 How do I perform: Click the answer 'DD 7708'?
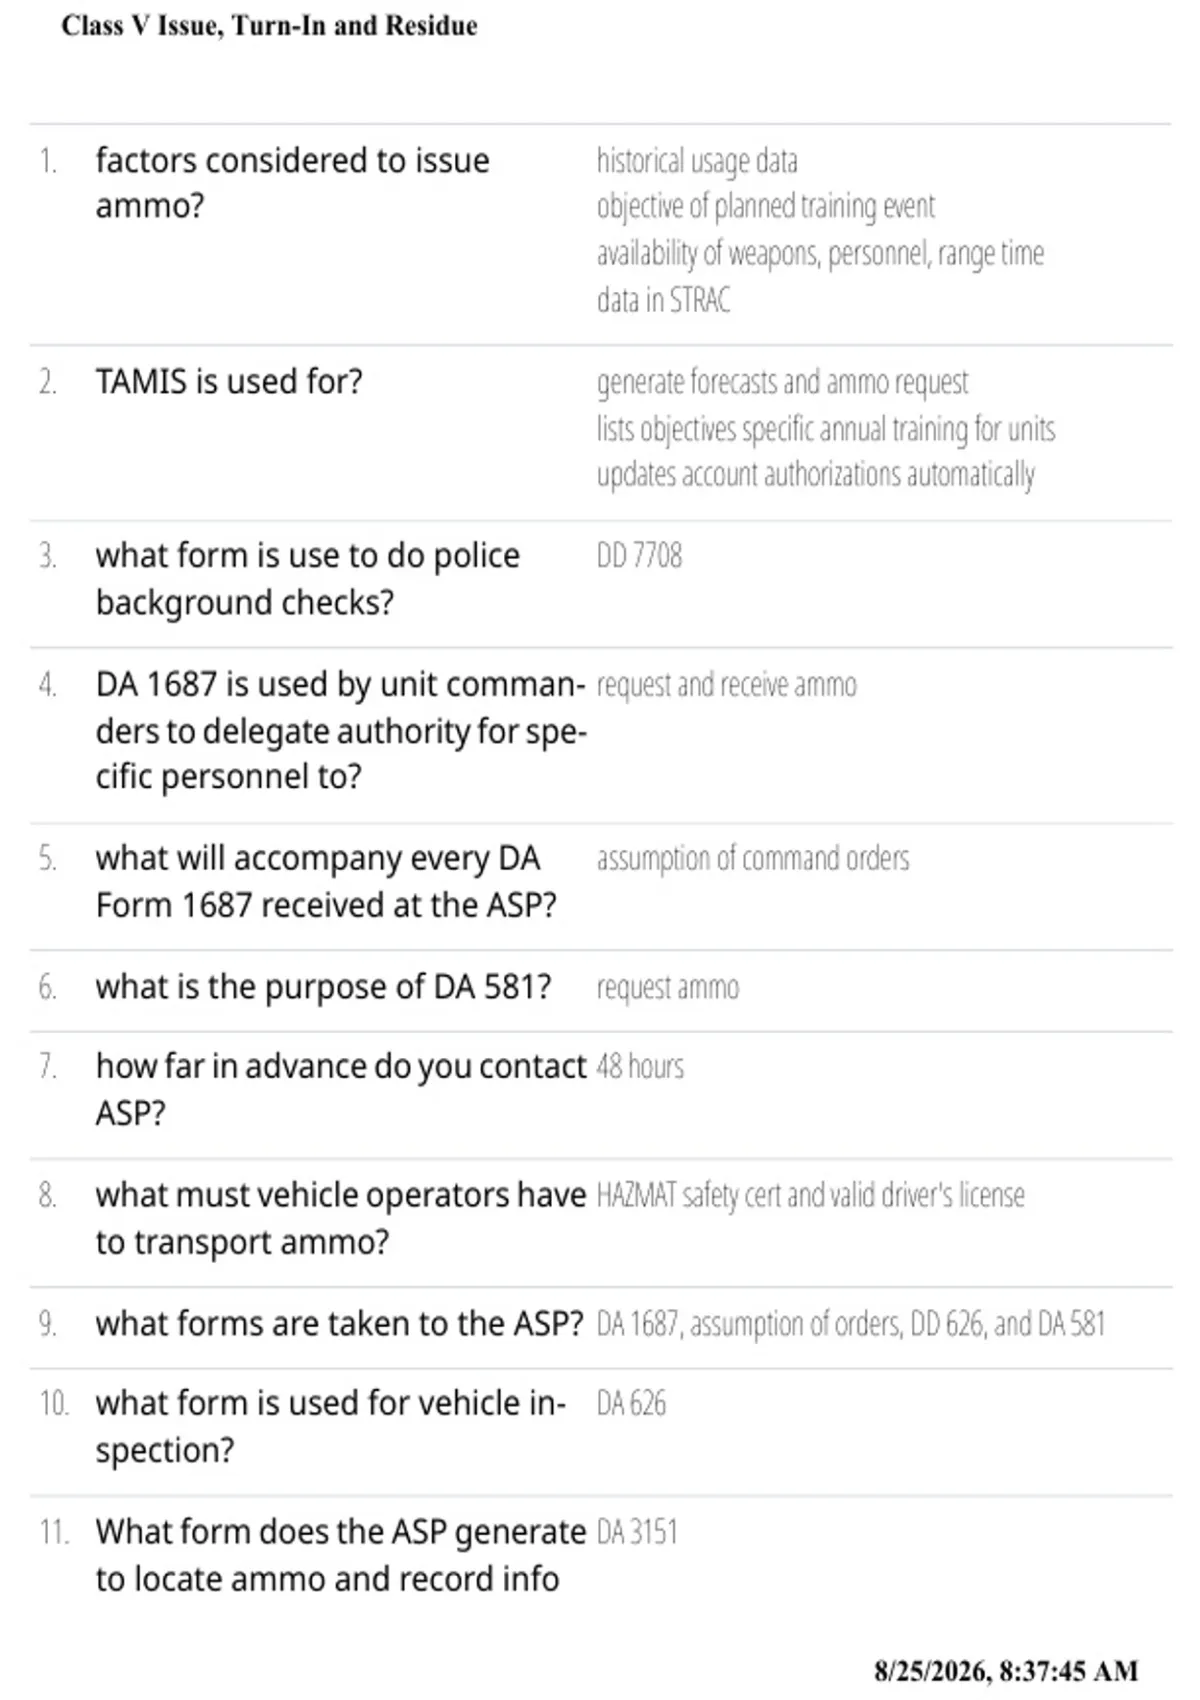(x=639, y=556)
